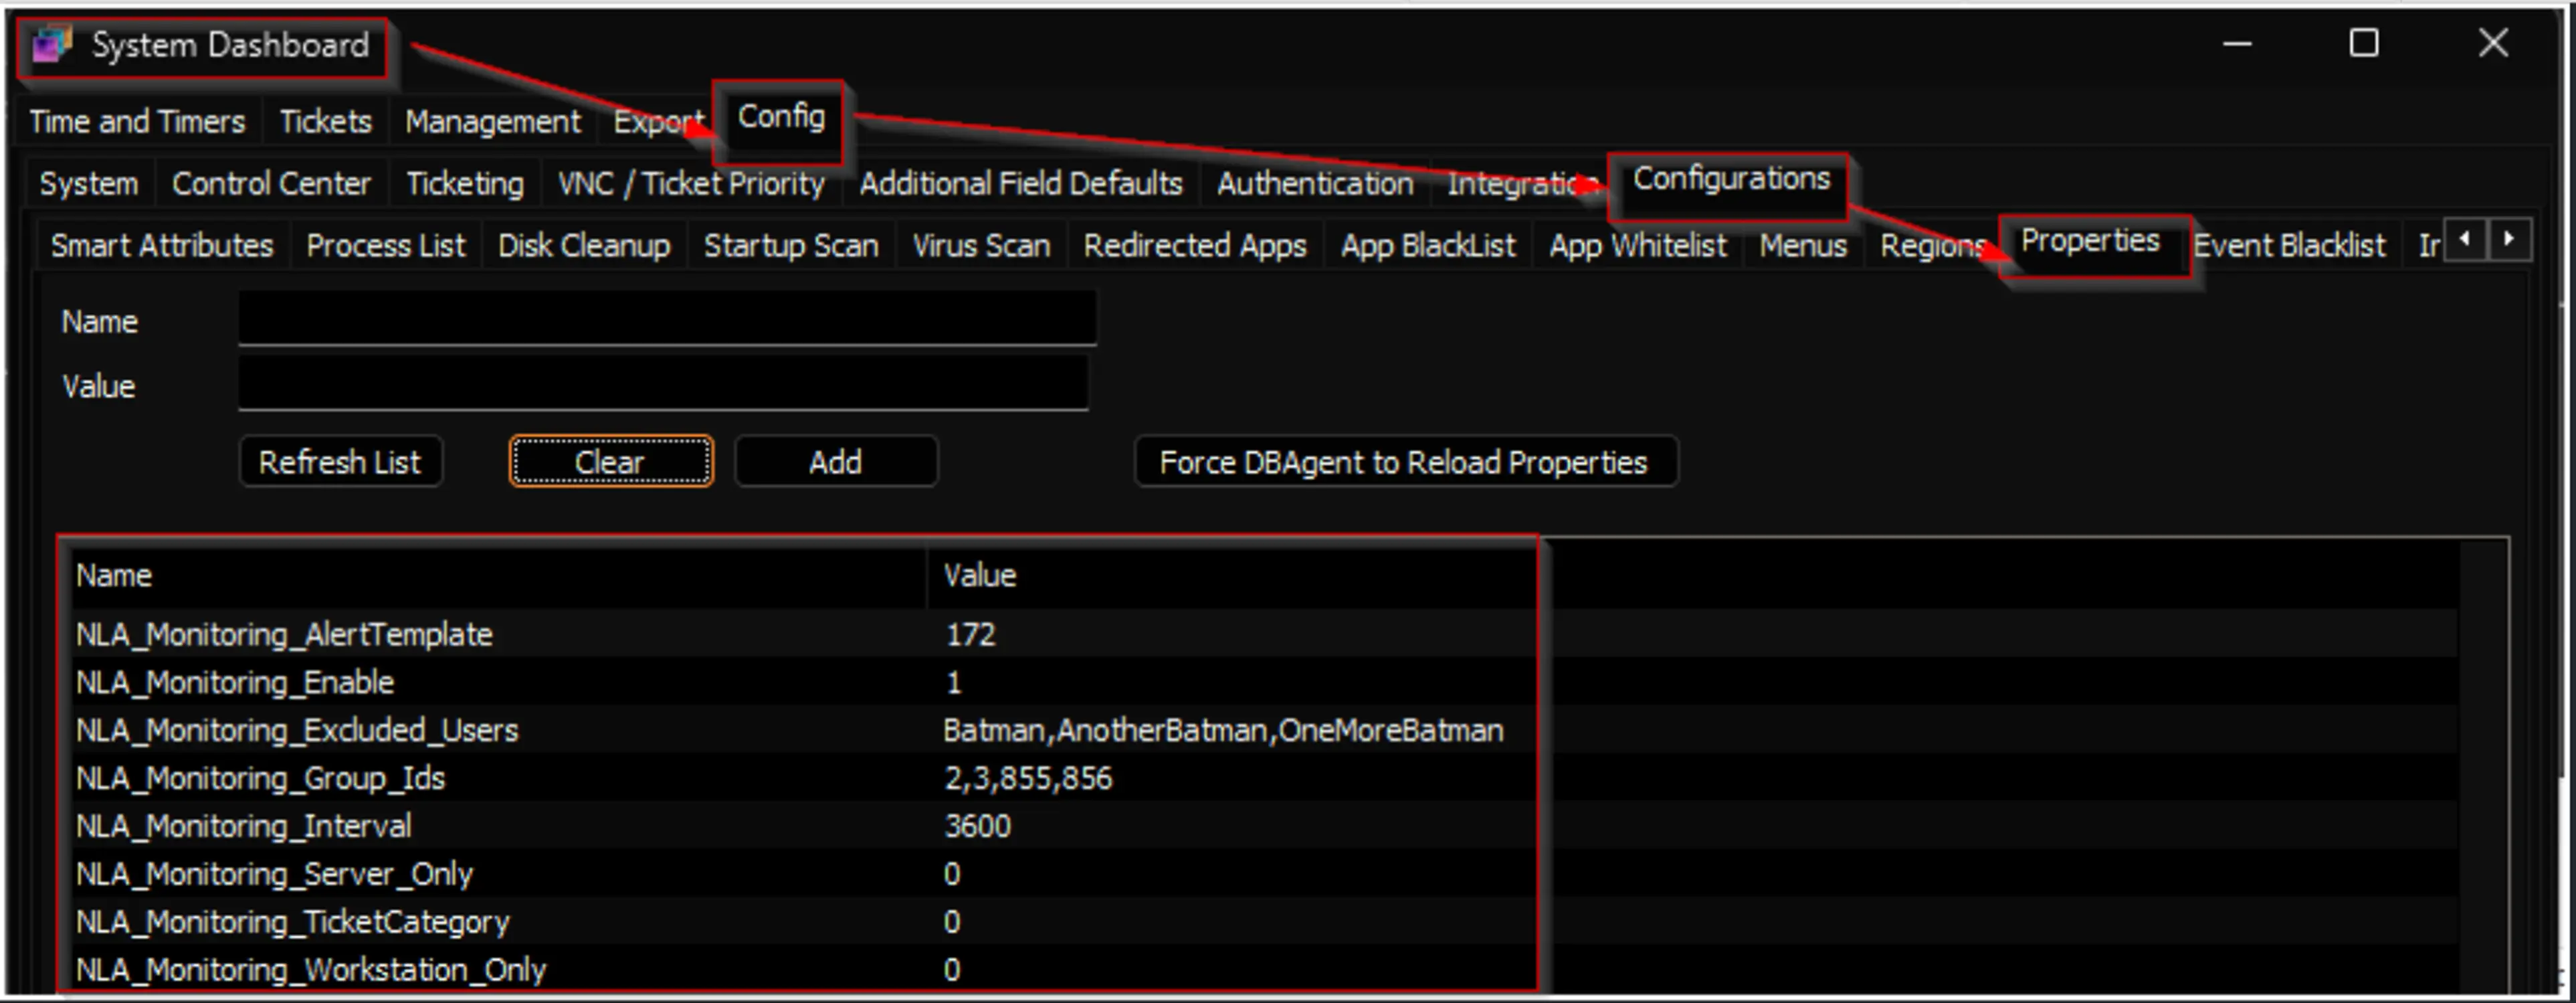Select the Export tab
This screenshot has height=1003, width=2576.
coord(657,122)
